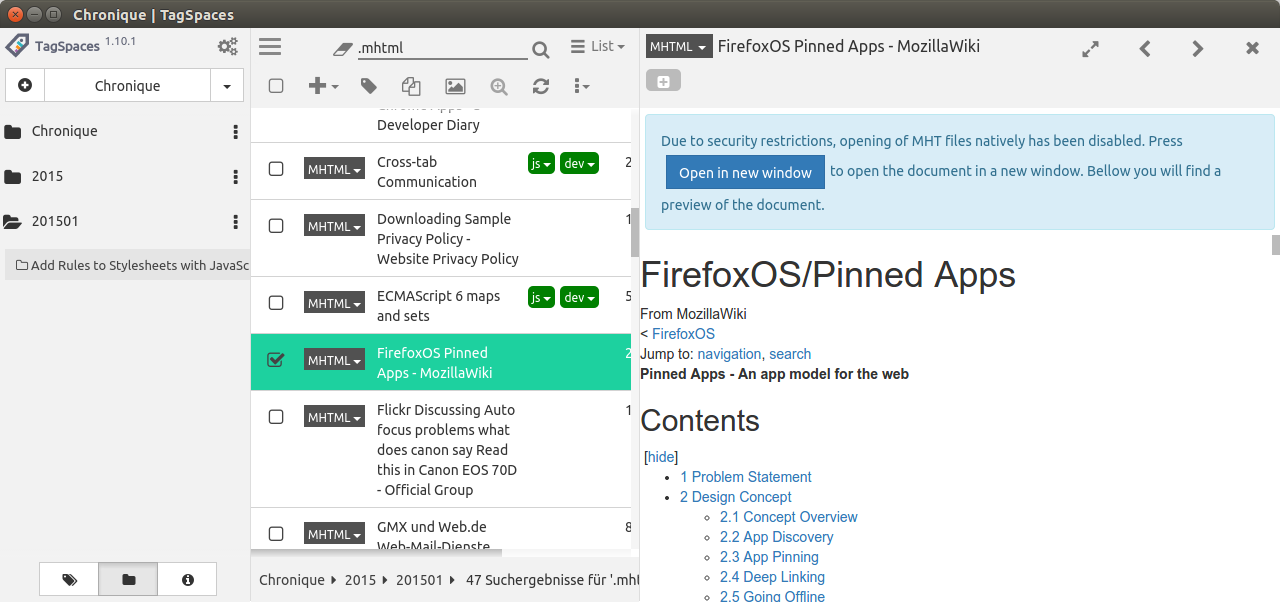Open location dropdown arrow beside Chronique
Image resolution: width=1280 pixels, height=602 pixels.
tap(227, 86)
